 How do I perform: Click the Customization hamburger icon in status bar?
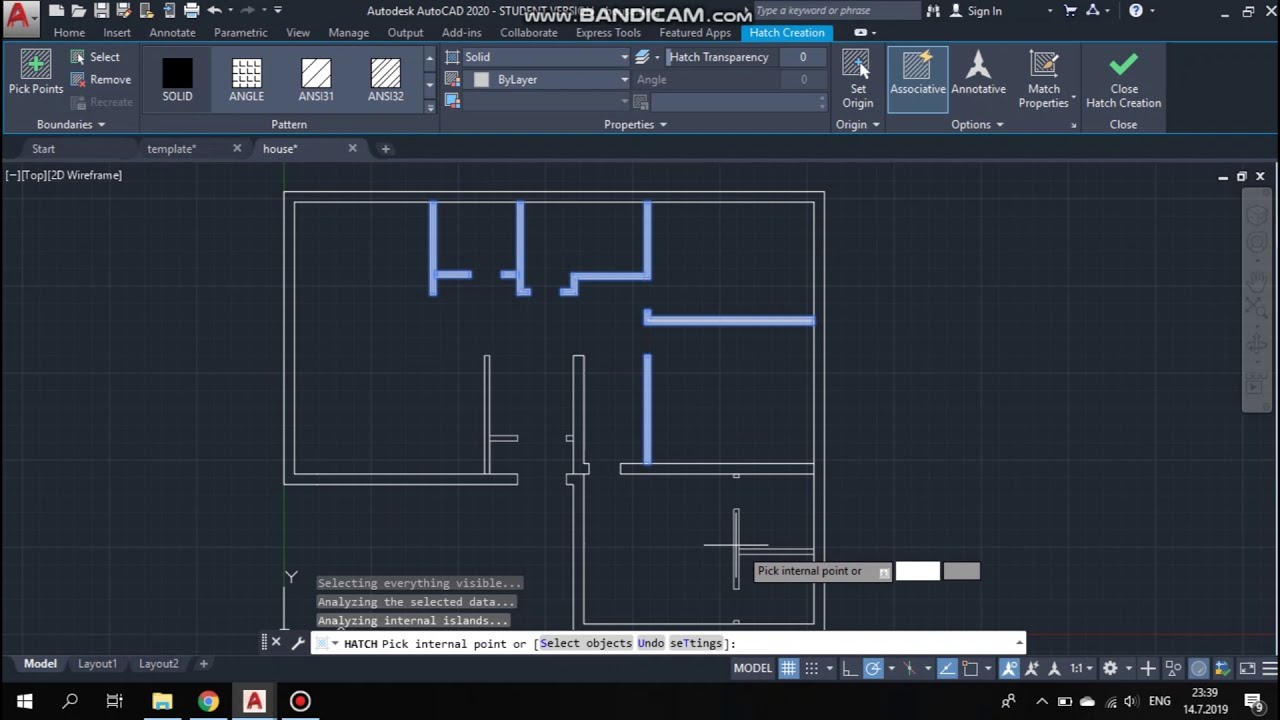pos(1269,668)
